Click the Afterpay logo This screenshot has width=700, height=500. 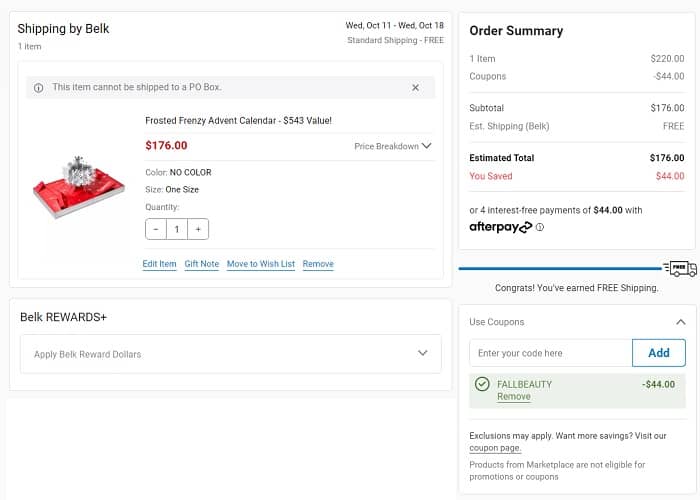click(x=500, y=227)
